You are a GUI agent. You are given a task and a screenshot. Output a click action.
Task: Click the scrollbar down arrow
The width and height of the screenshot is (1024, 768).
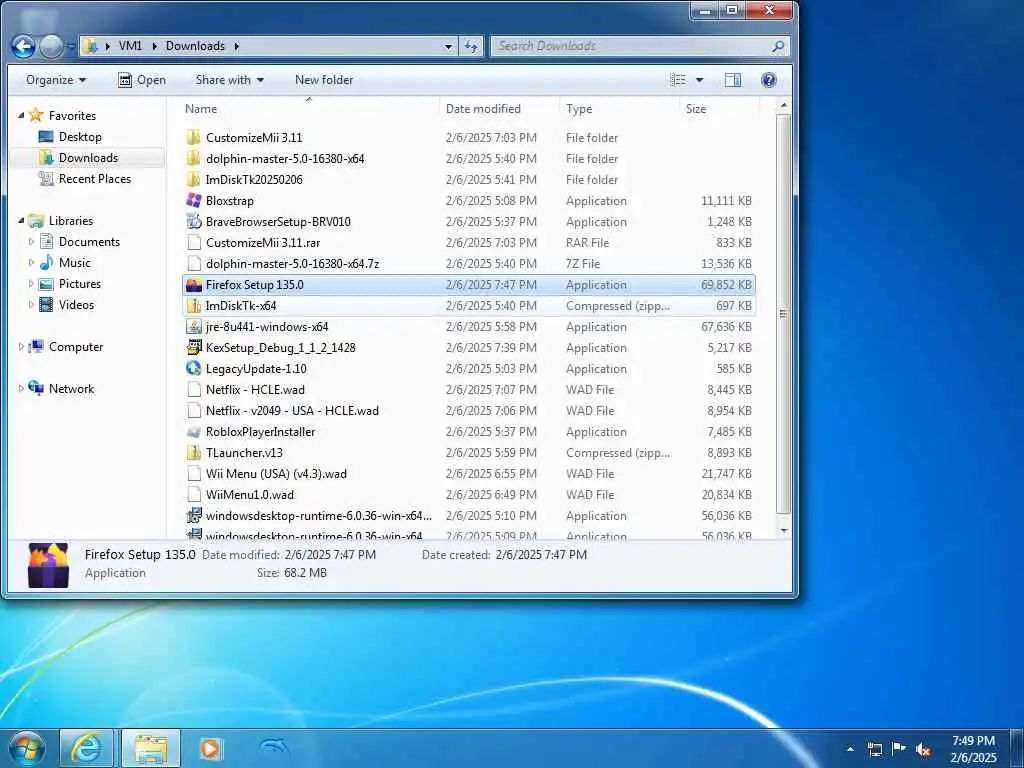(784, 531)
